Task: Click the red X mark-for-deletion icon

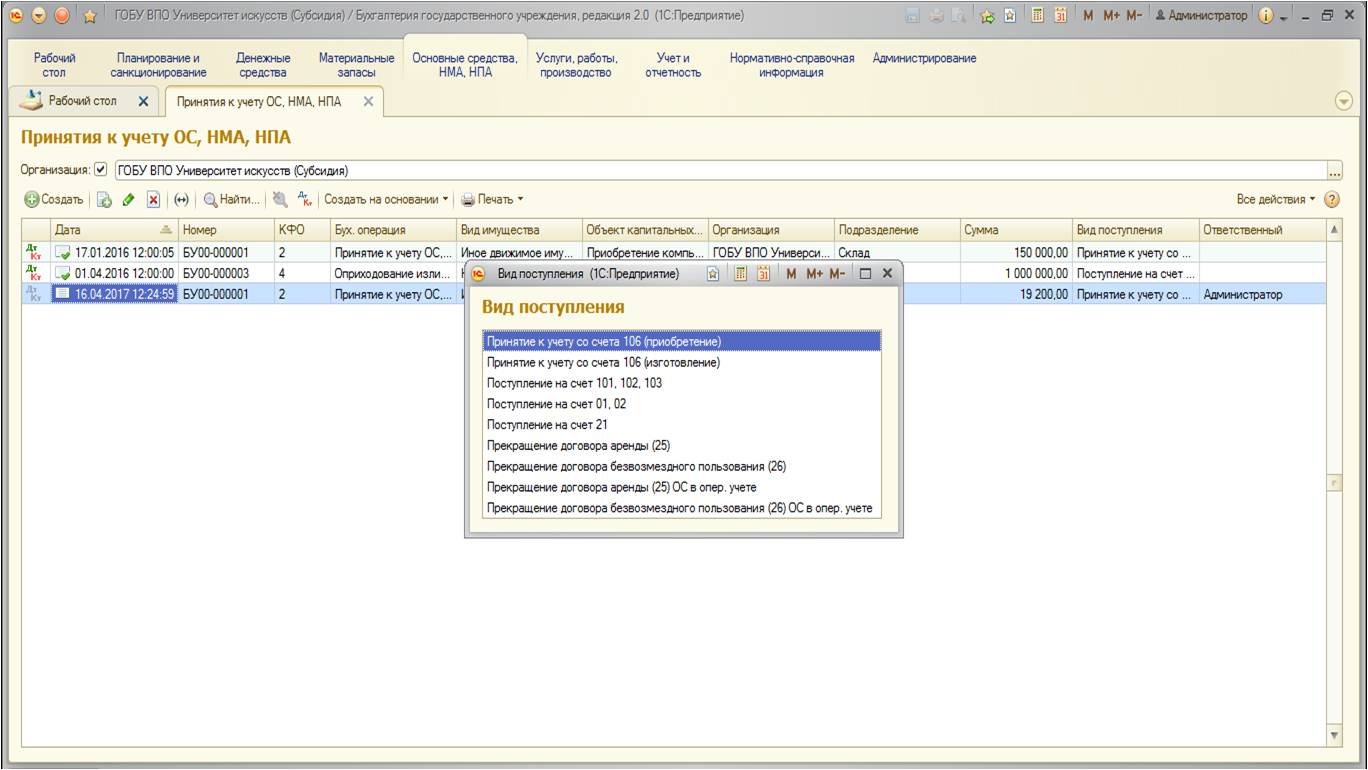Action: (x=153, y=200)
